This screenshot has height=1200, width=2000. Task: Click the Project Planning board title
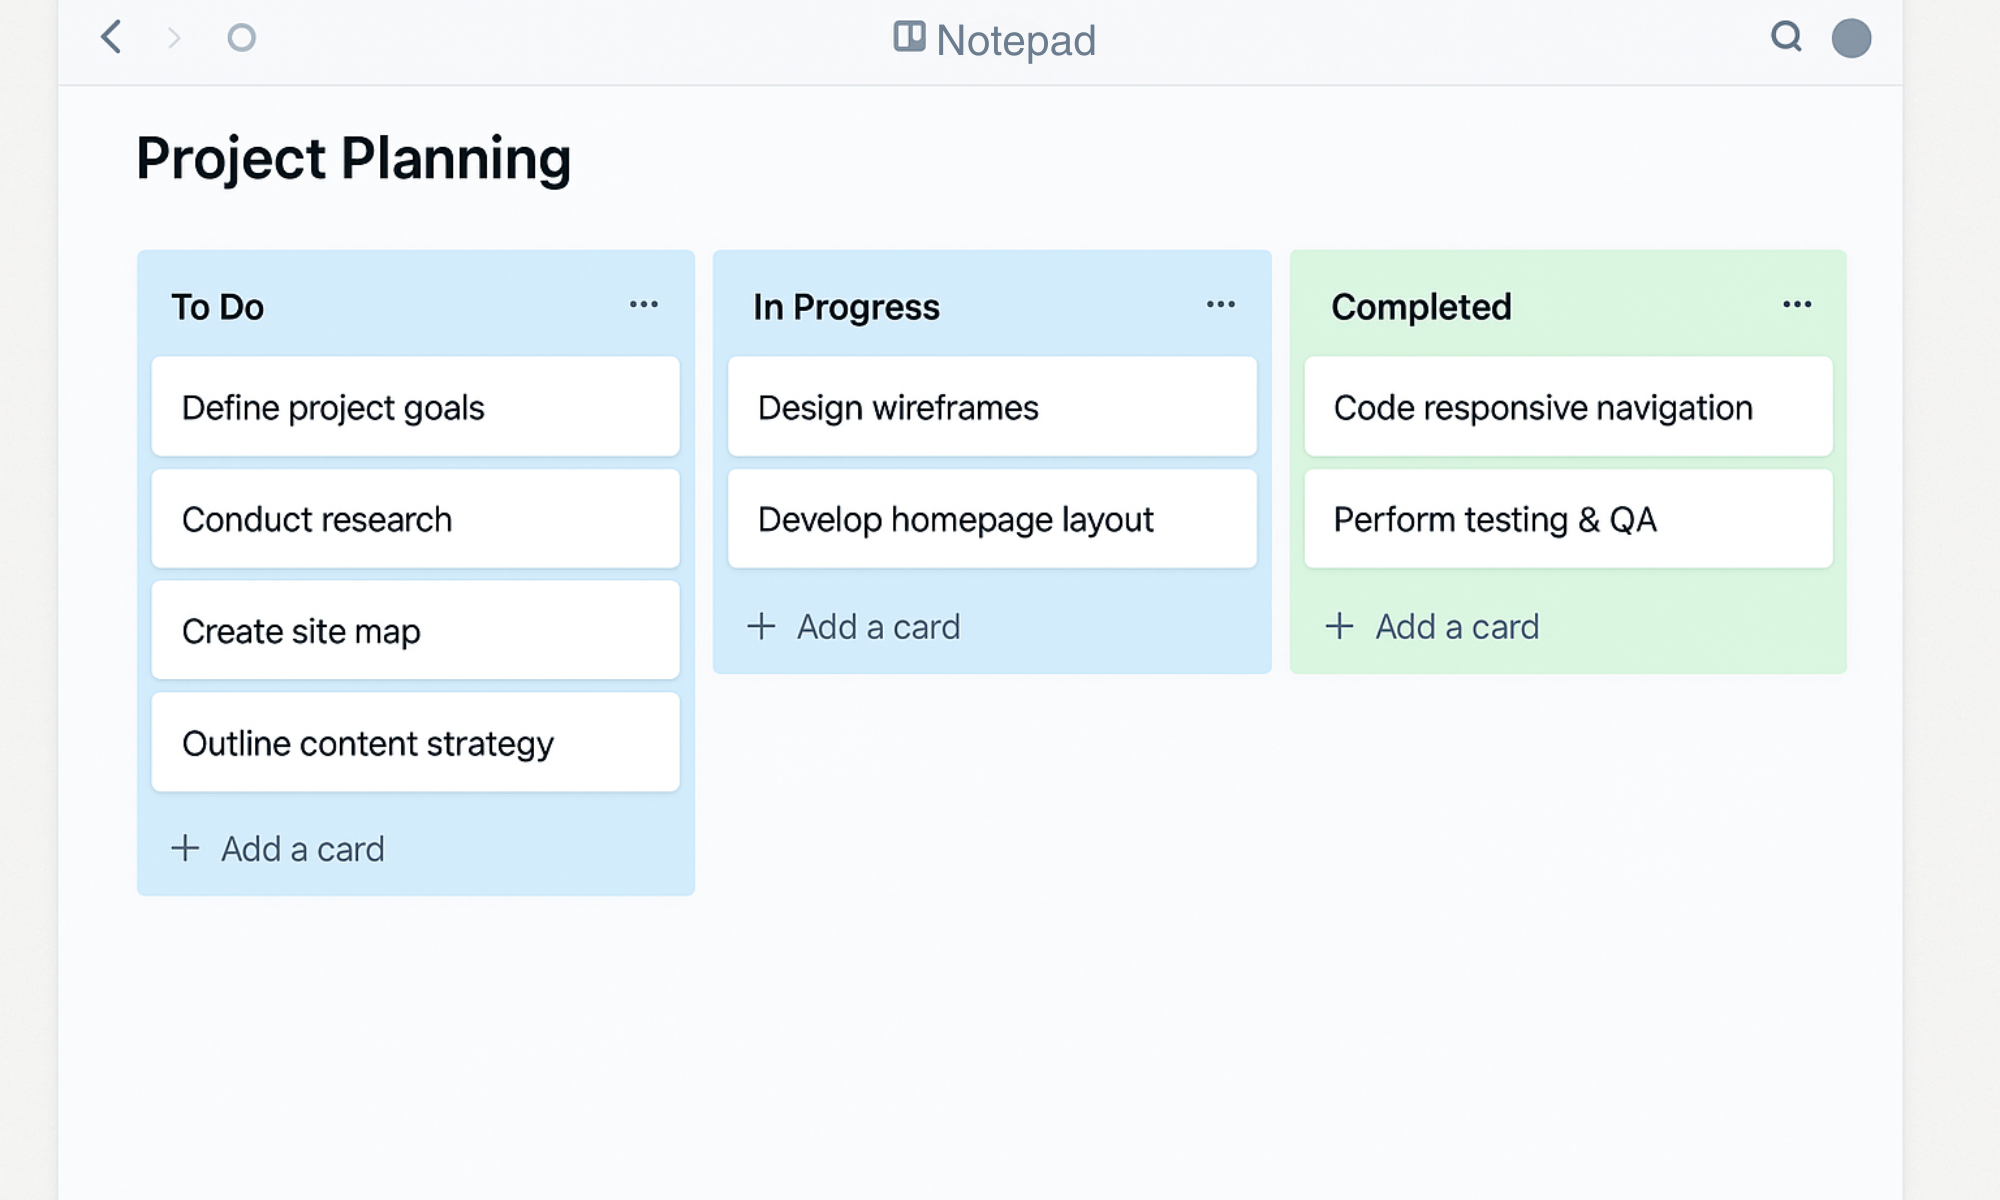[x=353, y=159]
